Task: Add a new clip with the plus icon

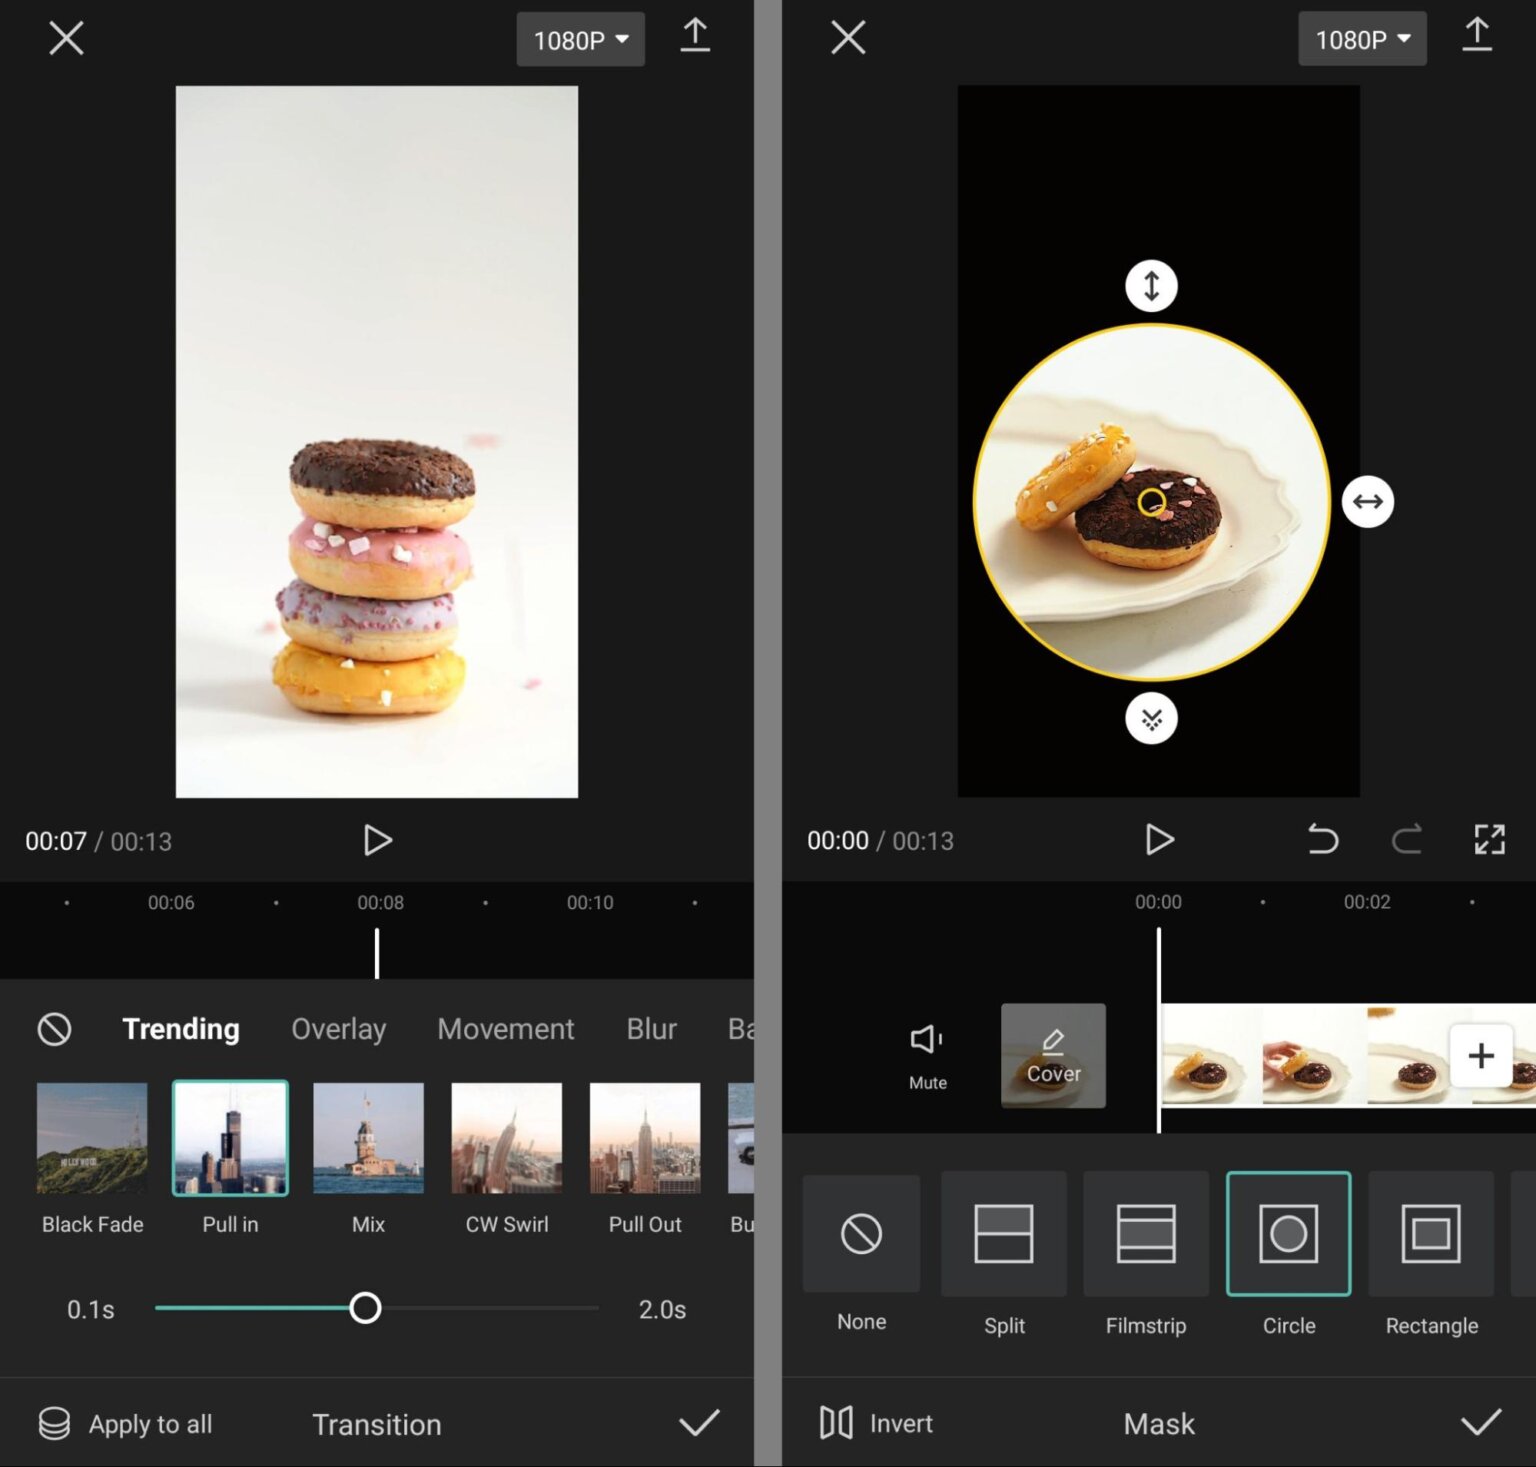Action: pyautogui.click(x=1480, y=1055)
